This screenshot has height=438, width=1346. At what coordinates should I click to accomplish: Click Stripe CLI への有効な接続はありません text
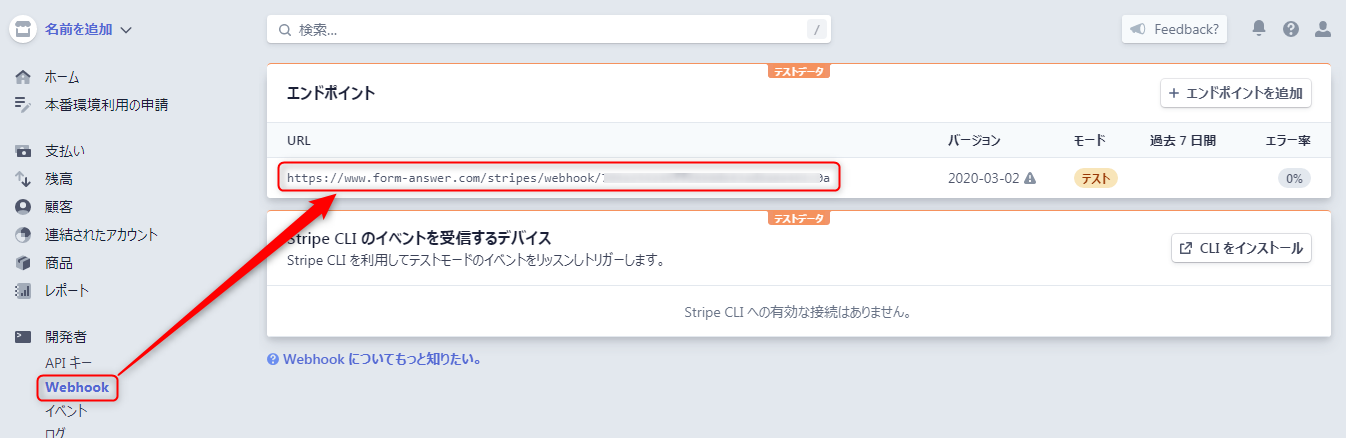coord(798,312)
